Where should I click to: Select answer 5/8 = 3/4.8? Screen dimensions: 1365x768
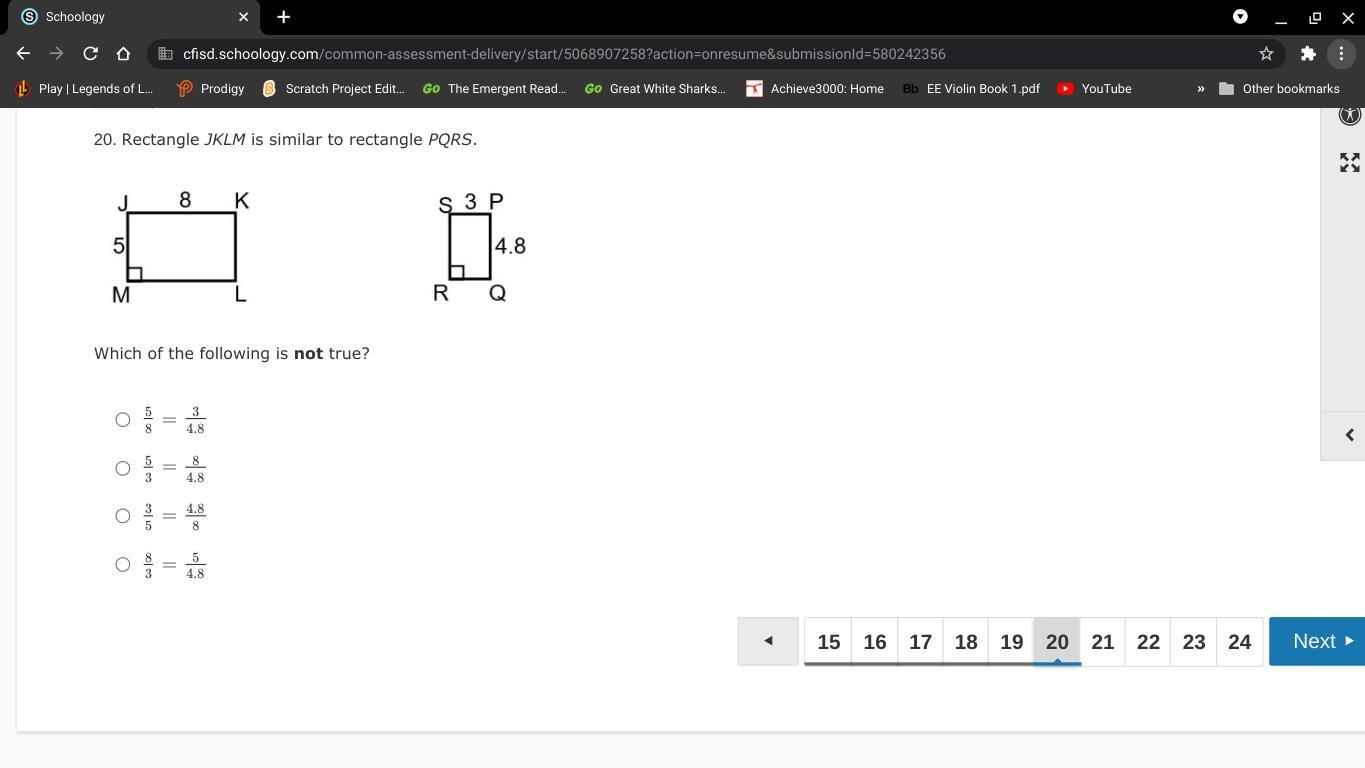coord(123,420)
